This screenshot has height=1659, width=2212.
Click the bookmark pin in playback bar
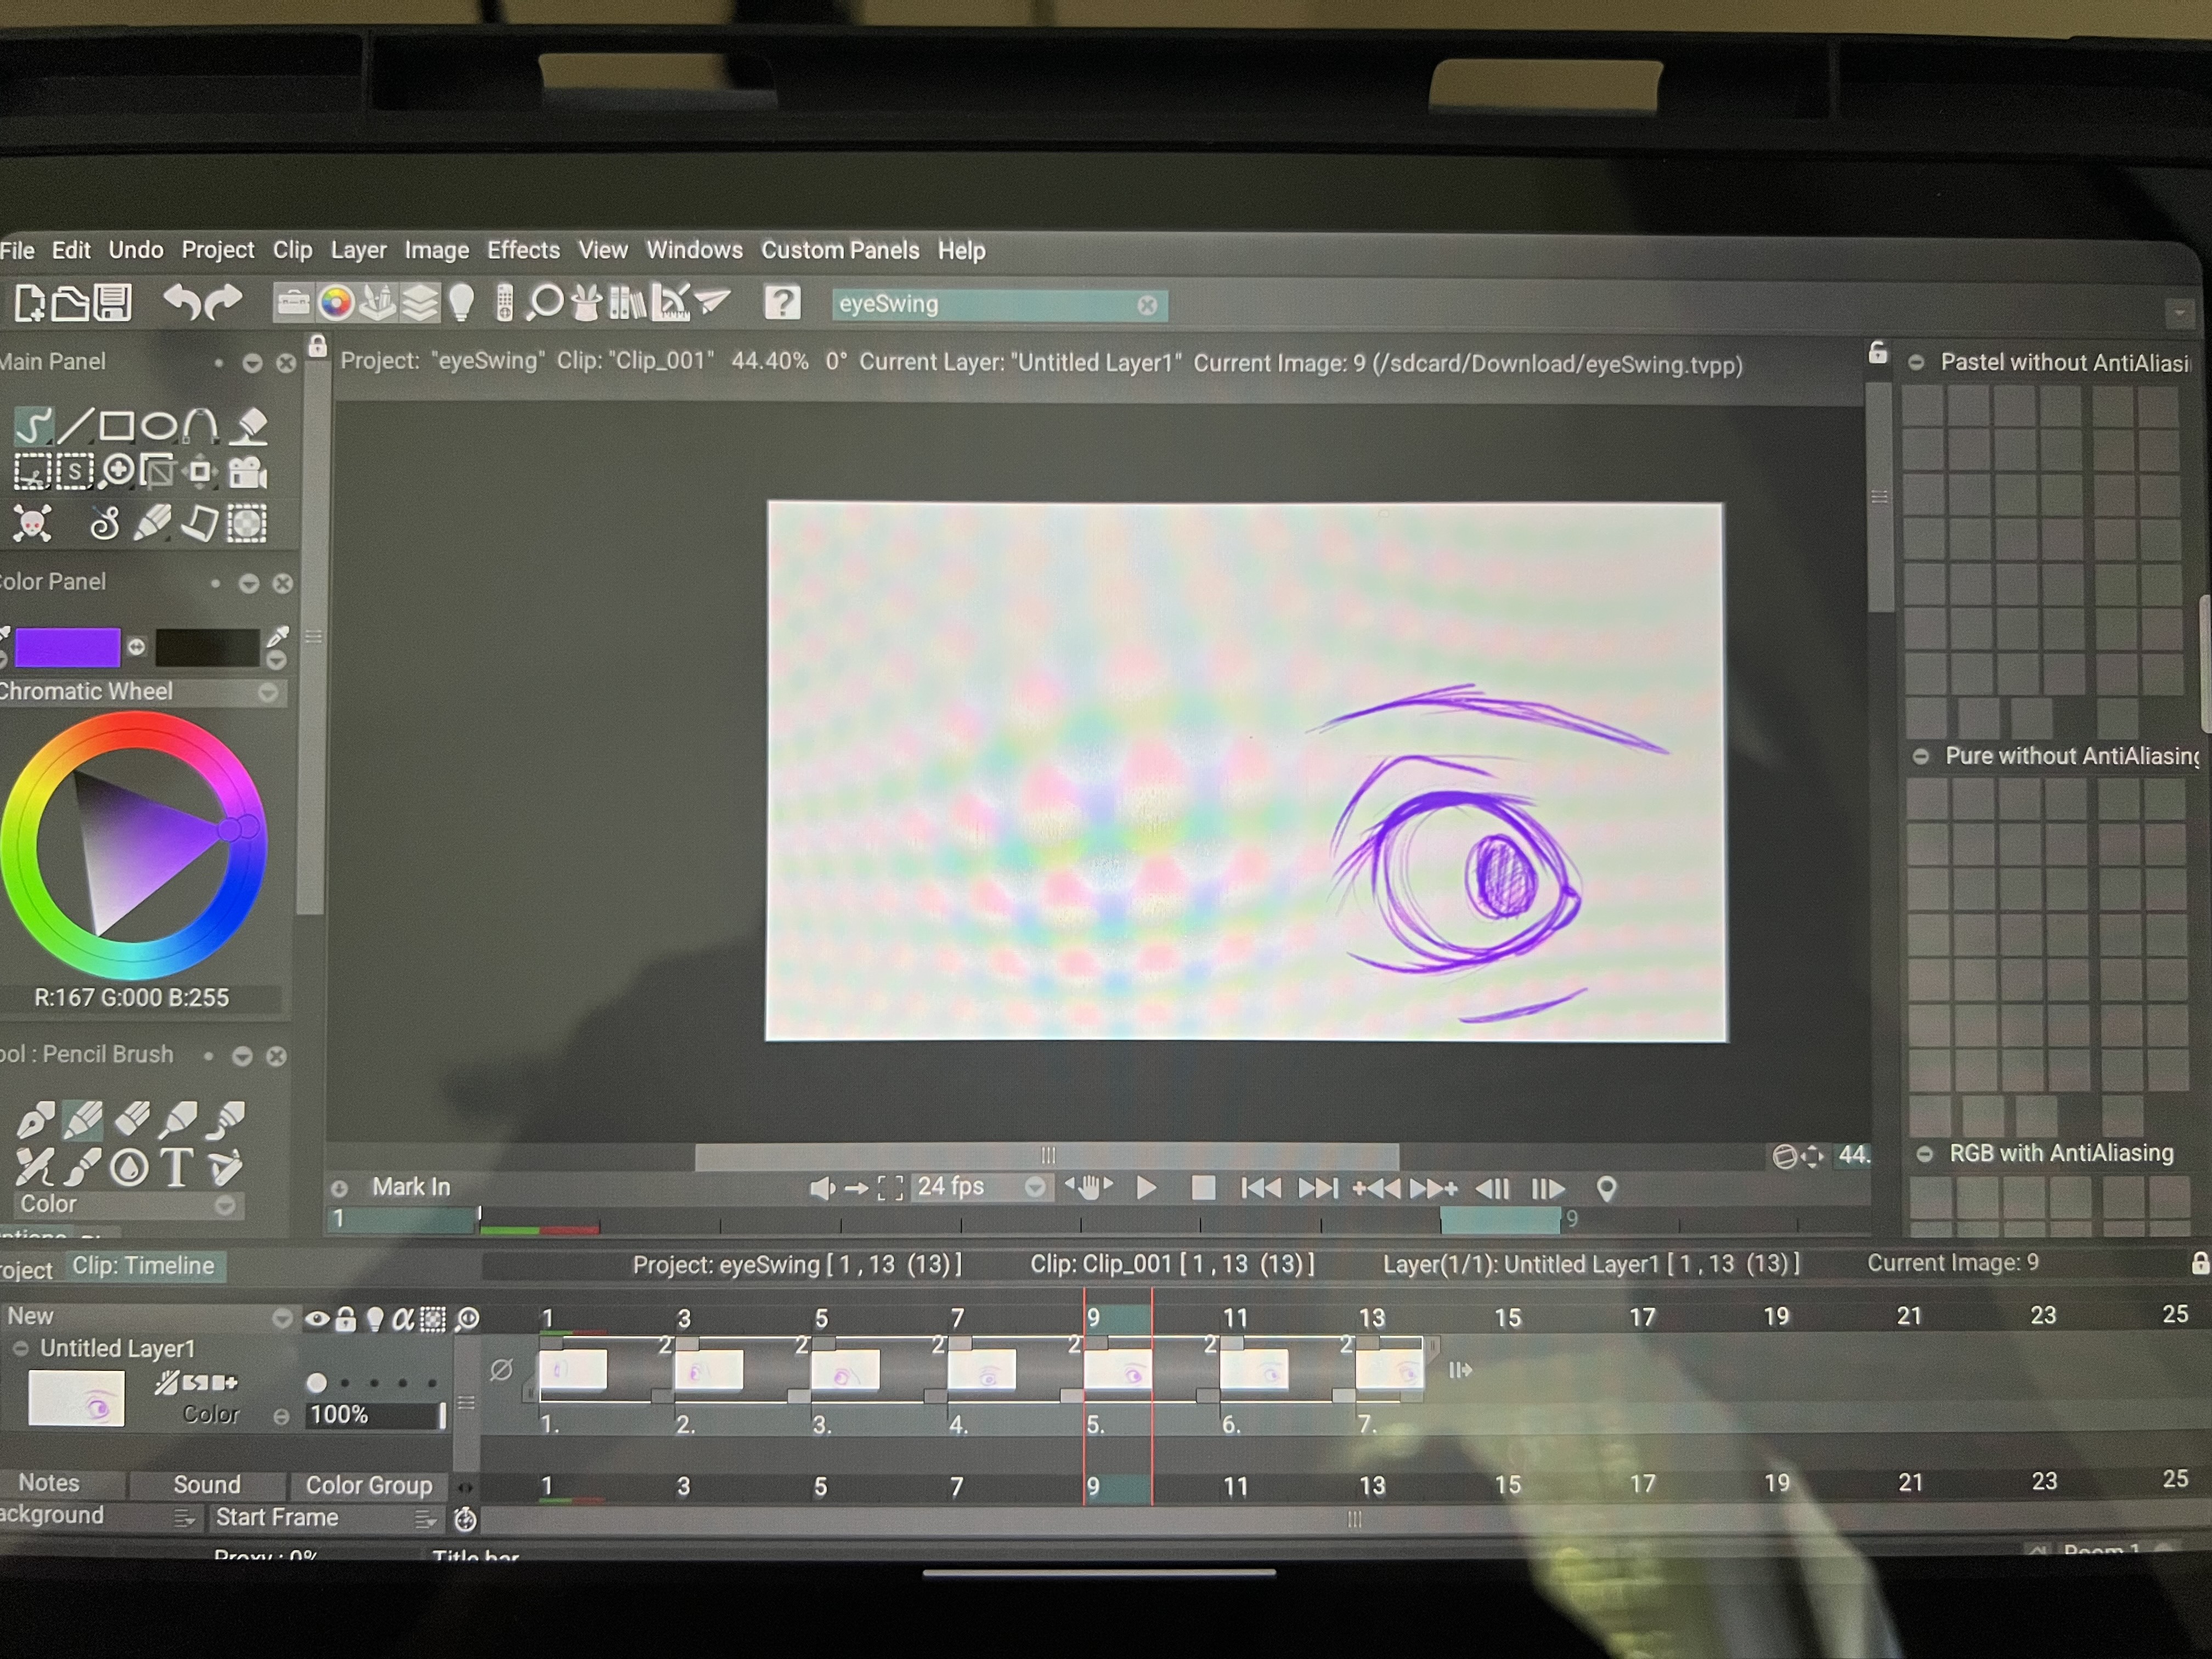tap(1606, 1189)
